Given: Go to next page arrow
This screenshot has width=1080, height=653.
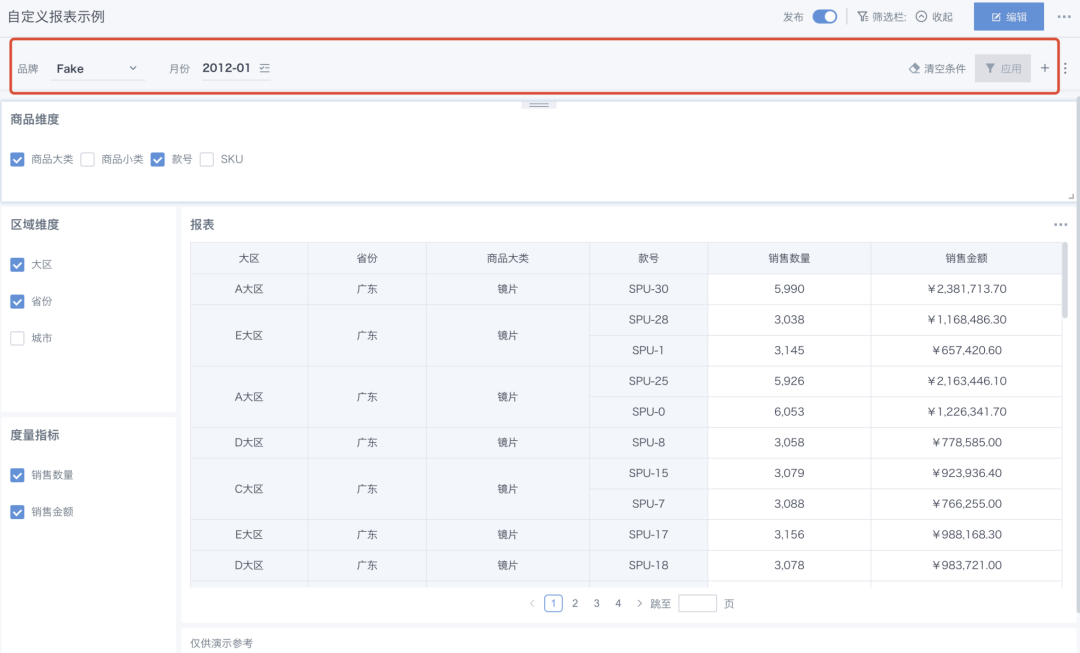Looking at the screenshot, I should click(x=639, y=603).
